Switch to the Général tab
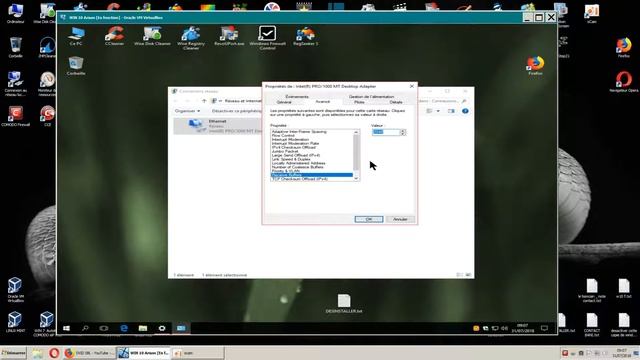Screen dimensions: 640x360 pos(284,102)
